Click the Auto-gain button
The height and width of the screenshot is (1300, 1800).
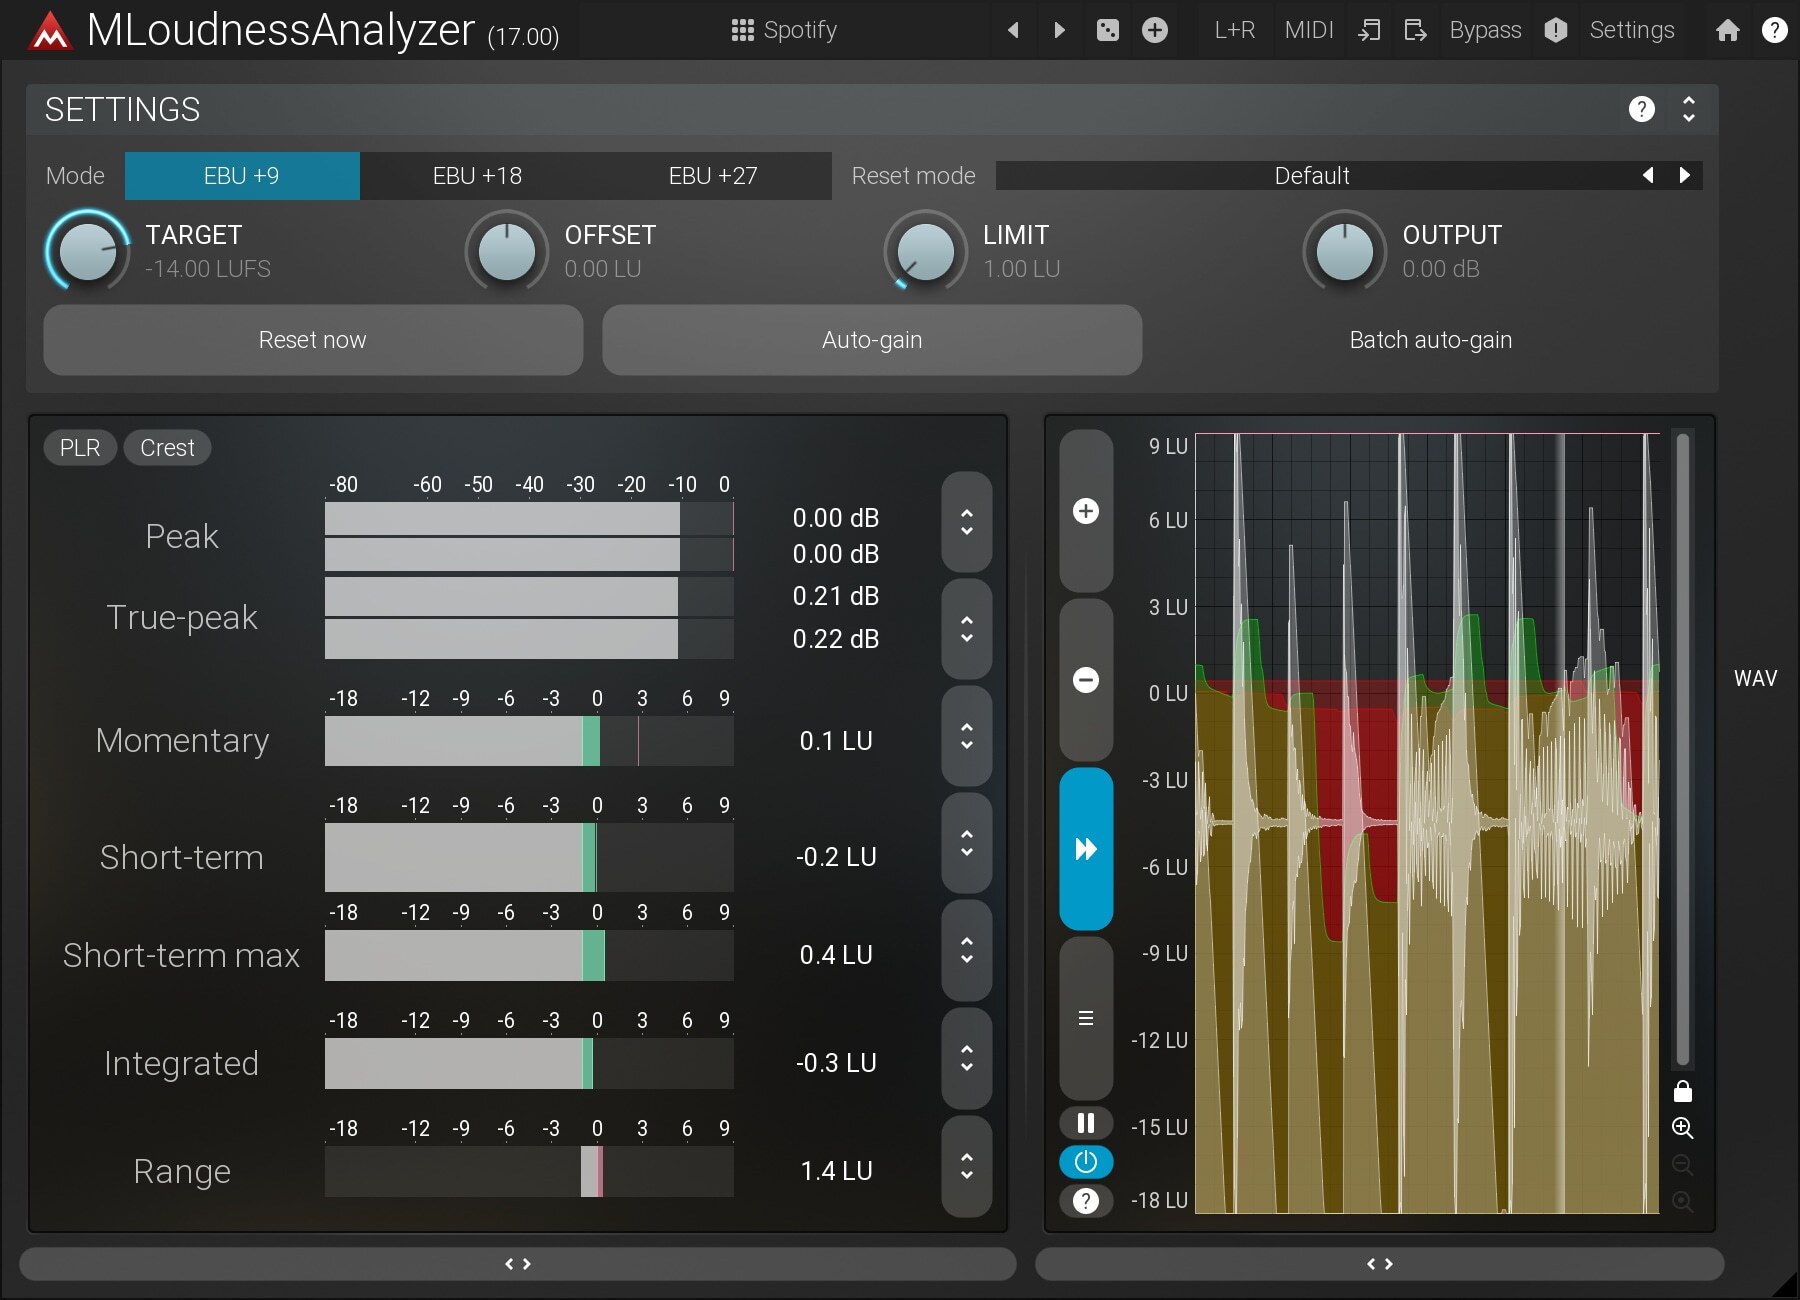[872, 340]
